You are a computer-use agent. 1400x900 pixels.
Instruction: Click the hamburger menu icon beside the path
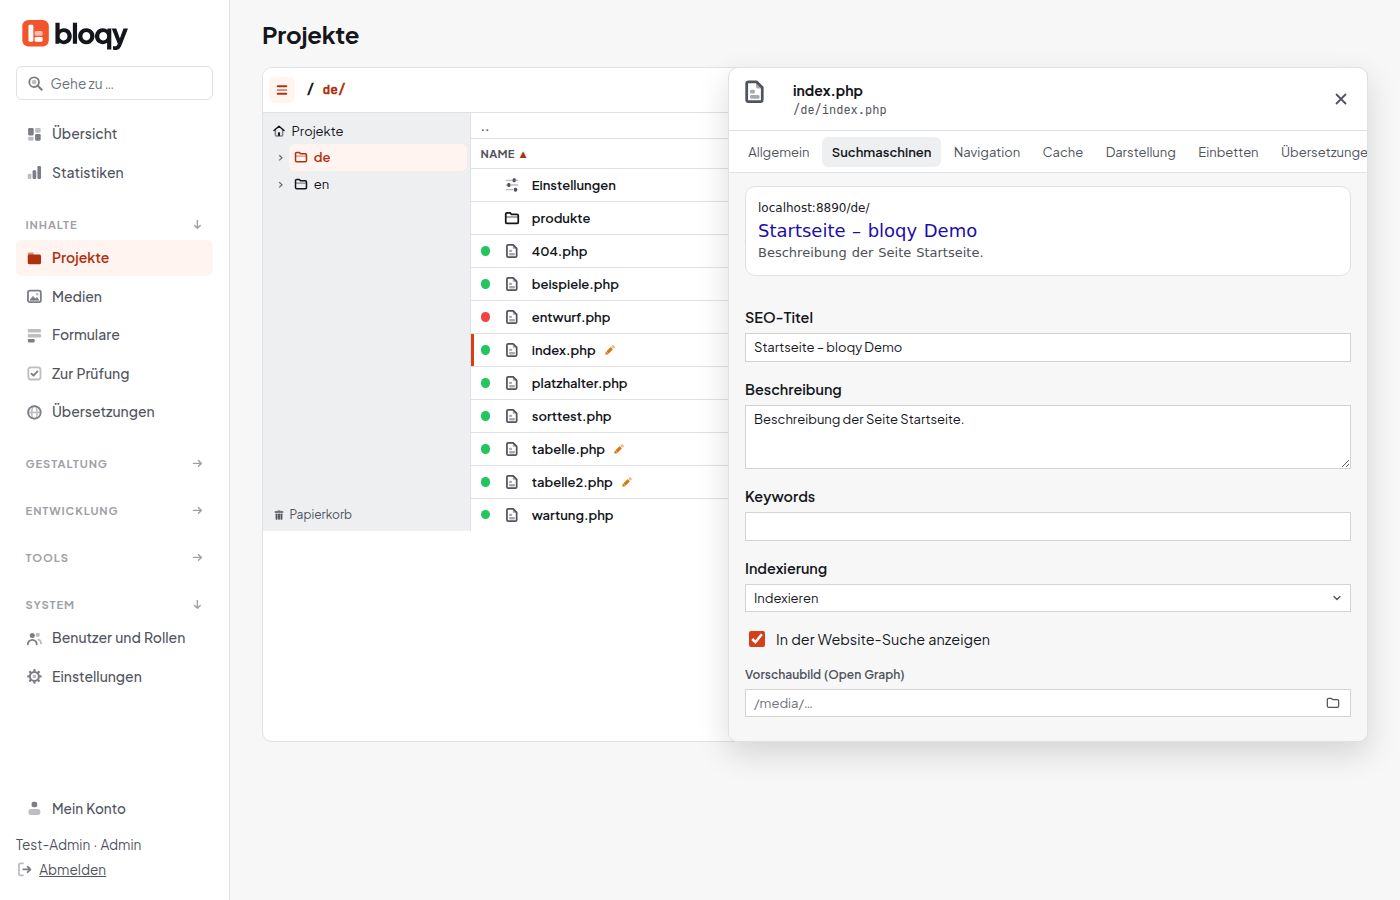(282, 90)
